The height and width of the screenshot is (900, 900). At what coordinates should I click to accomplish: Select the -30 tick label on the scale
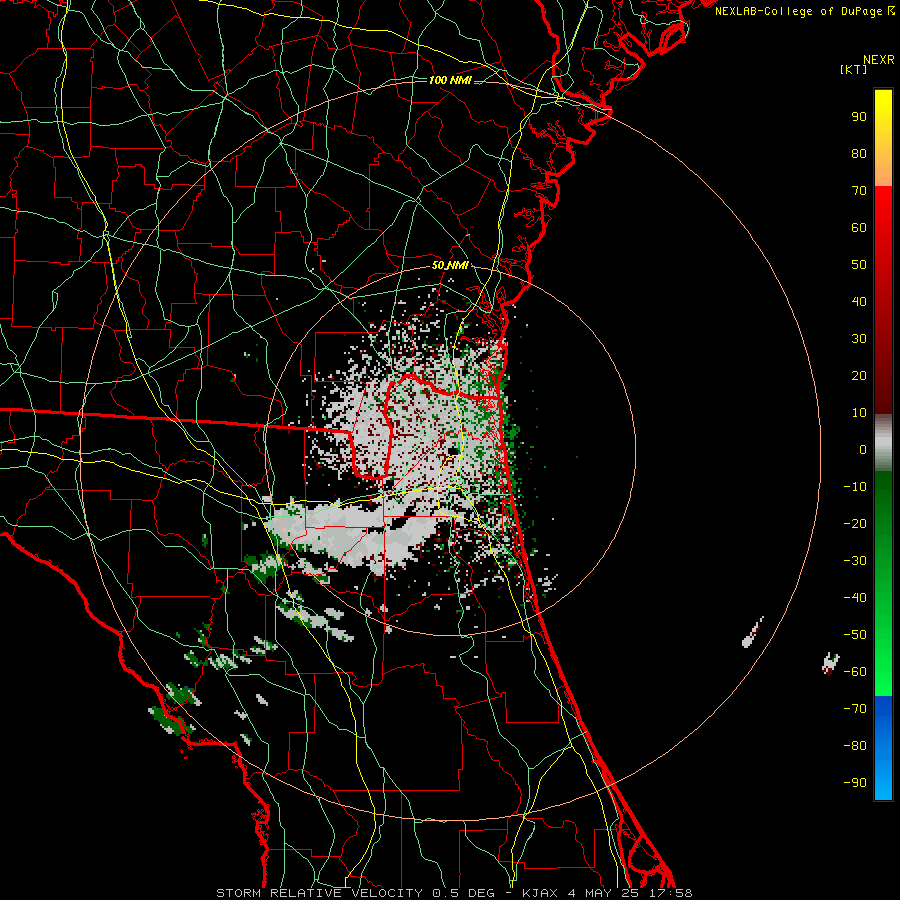855,561
